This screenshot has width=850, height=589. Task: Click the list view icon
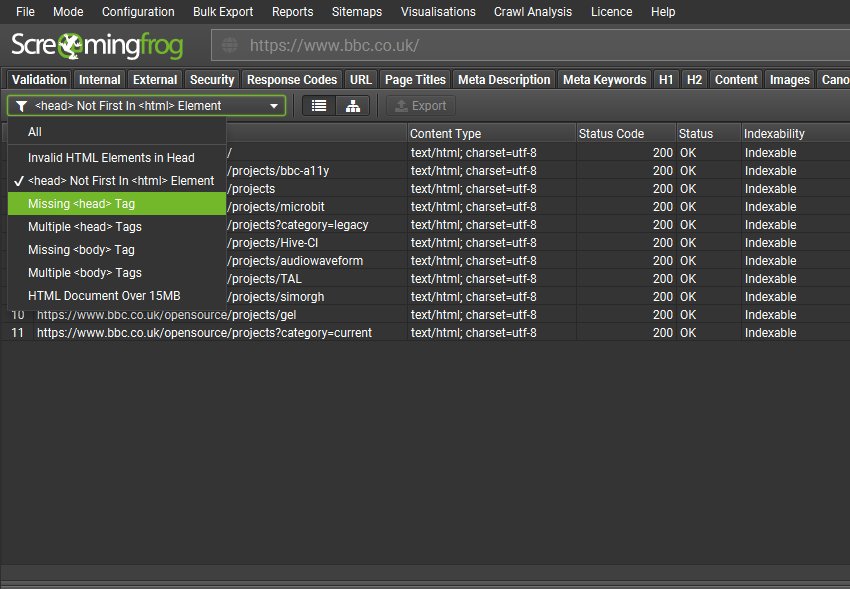(x=319, y=106)
